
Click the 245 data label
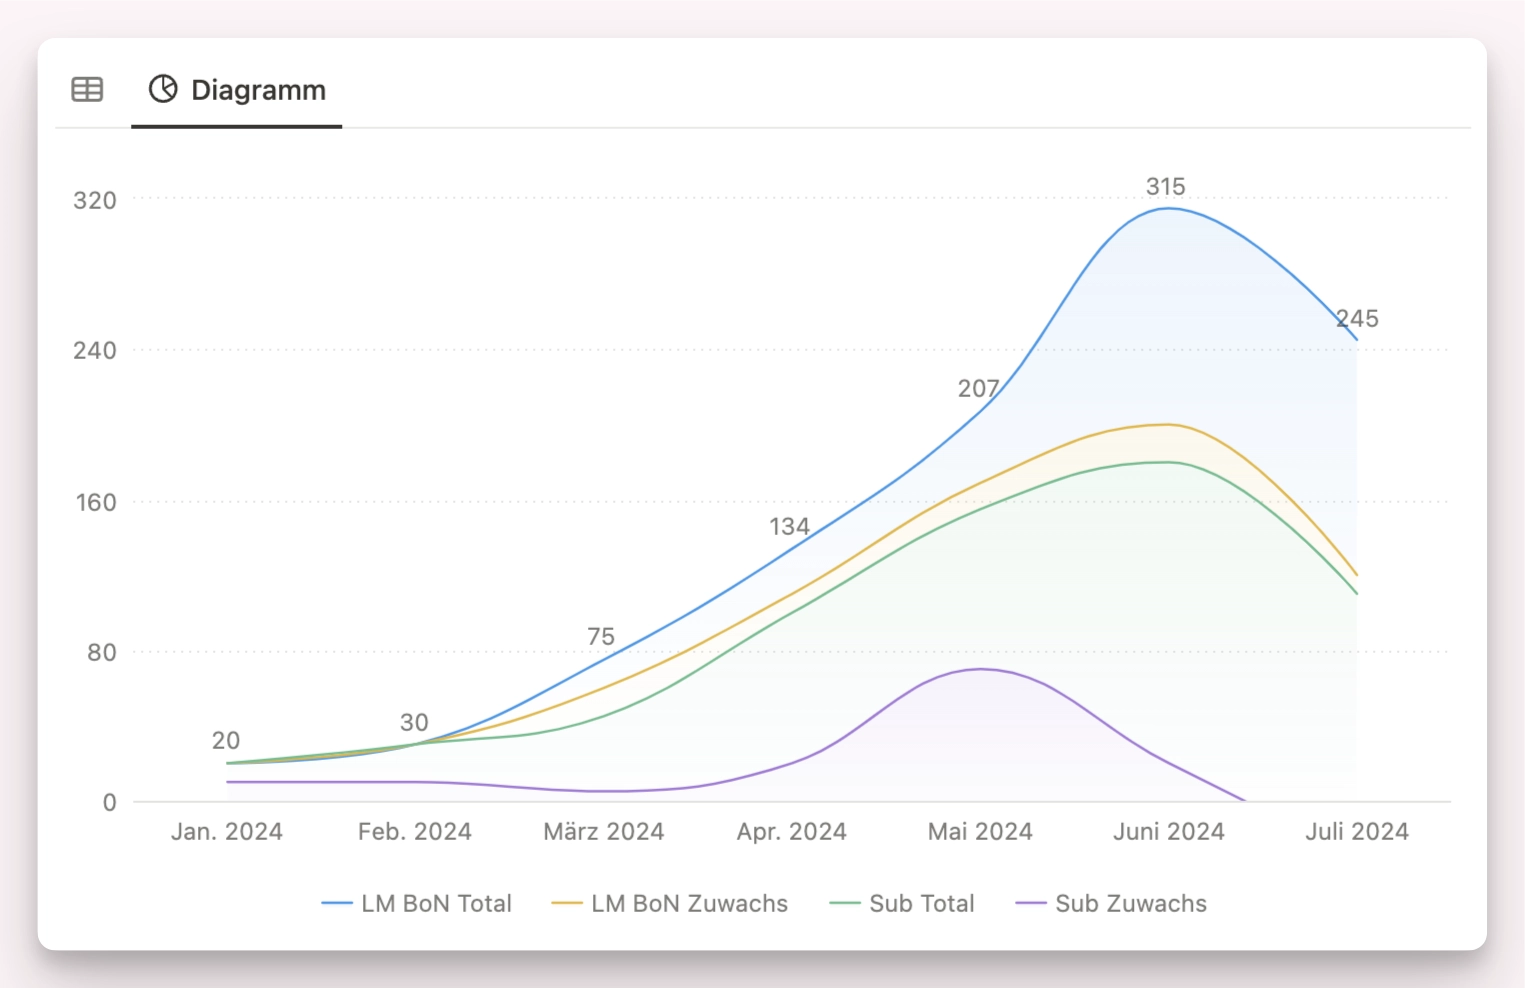click(1358, 319)
